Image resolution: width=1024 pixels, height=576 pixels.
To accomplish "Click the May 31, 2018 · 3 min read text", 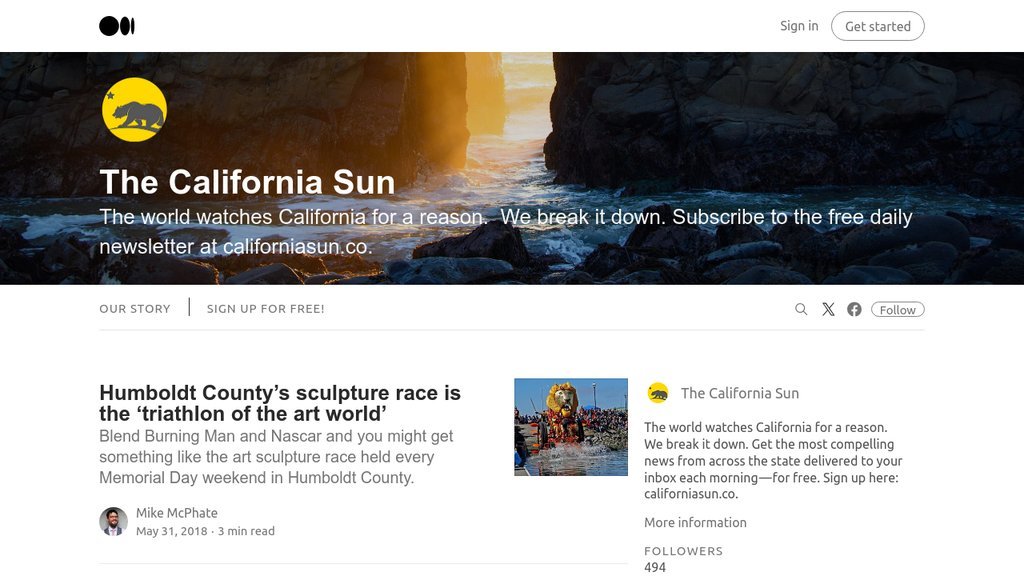I will tap(205, 531).
